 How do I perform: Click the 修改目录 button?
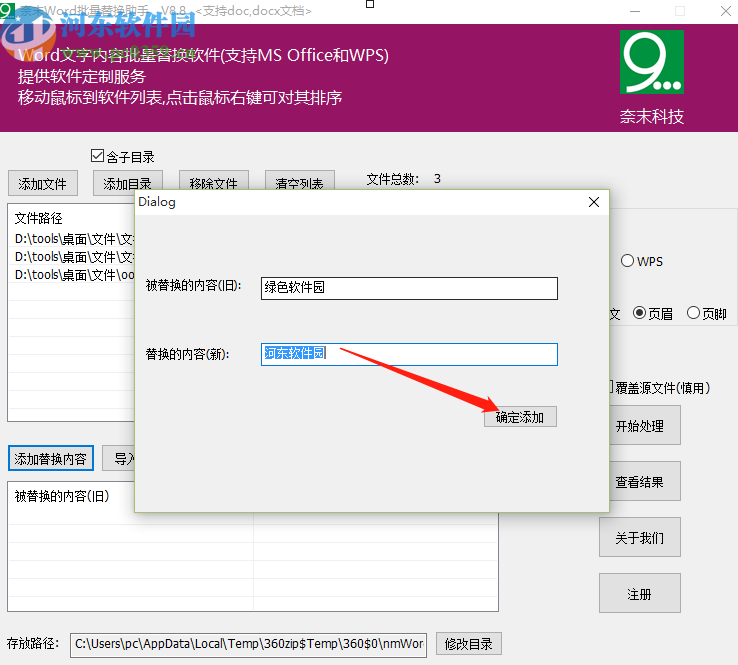tap(469, 644)
